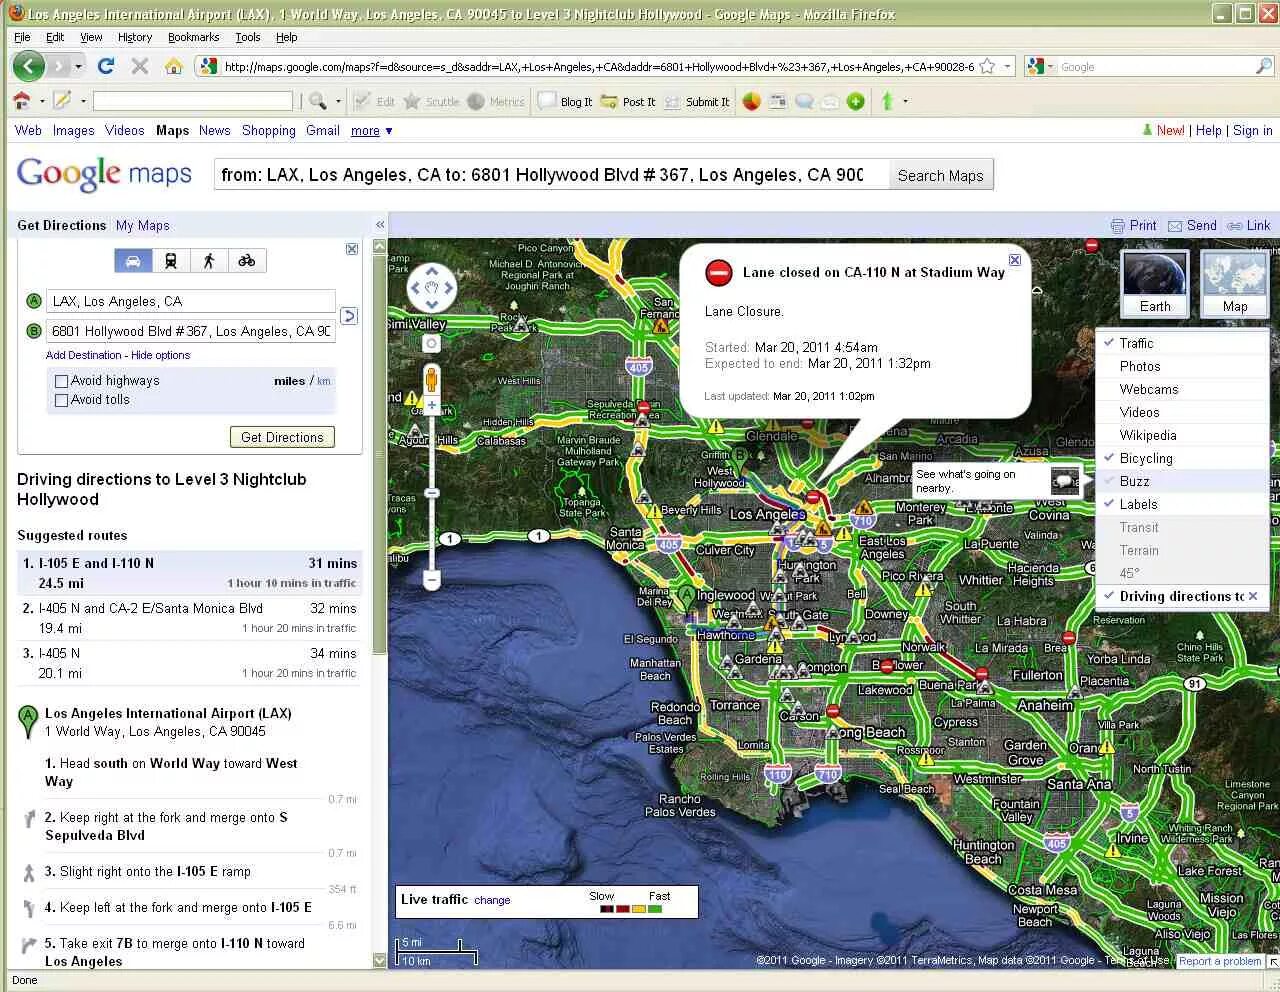The width and height of the screenshot is (1280, 992).
Task: Switch to Earth view thumbnail
Action: tap(1155, 284)
